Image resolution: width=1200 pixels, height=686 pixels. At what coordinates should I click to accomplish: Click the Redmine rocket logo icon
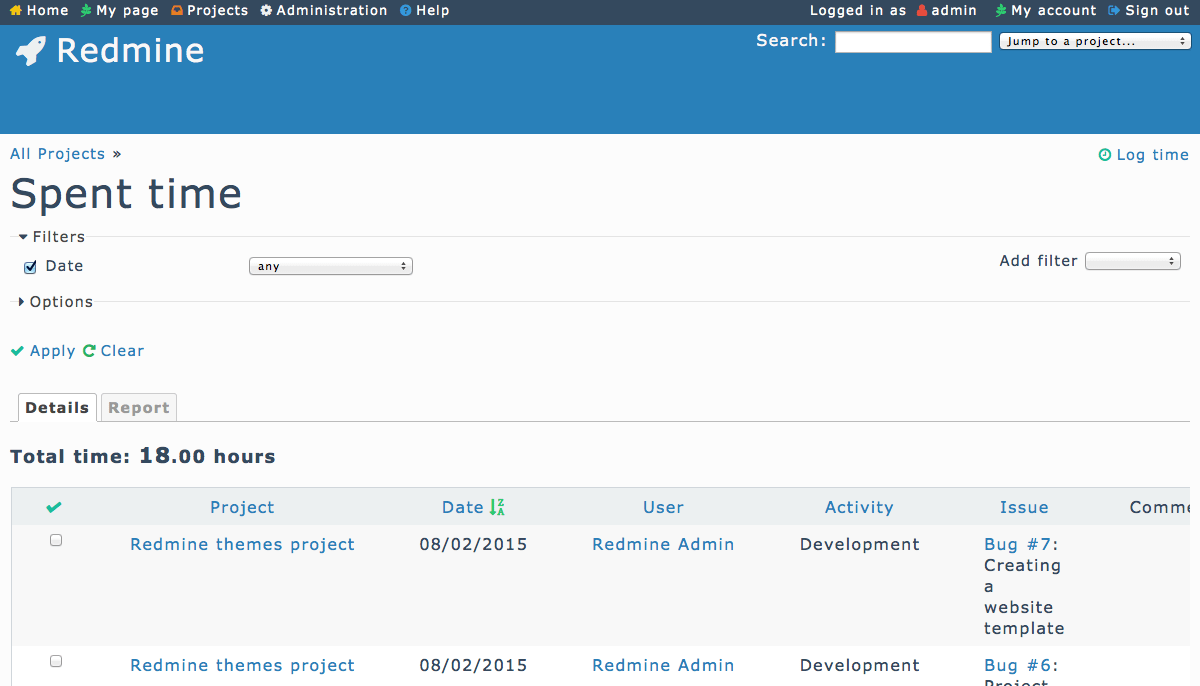pos(31,51)
